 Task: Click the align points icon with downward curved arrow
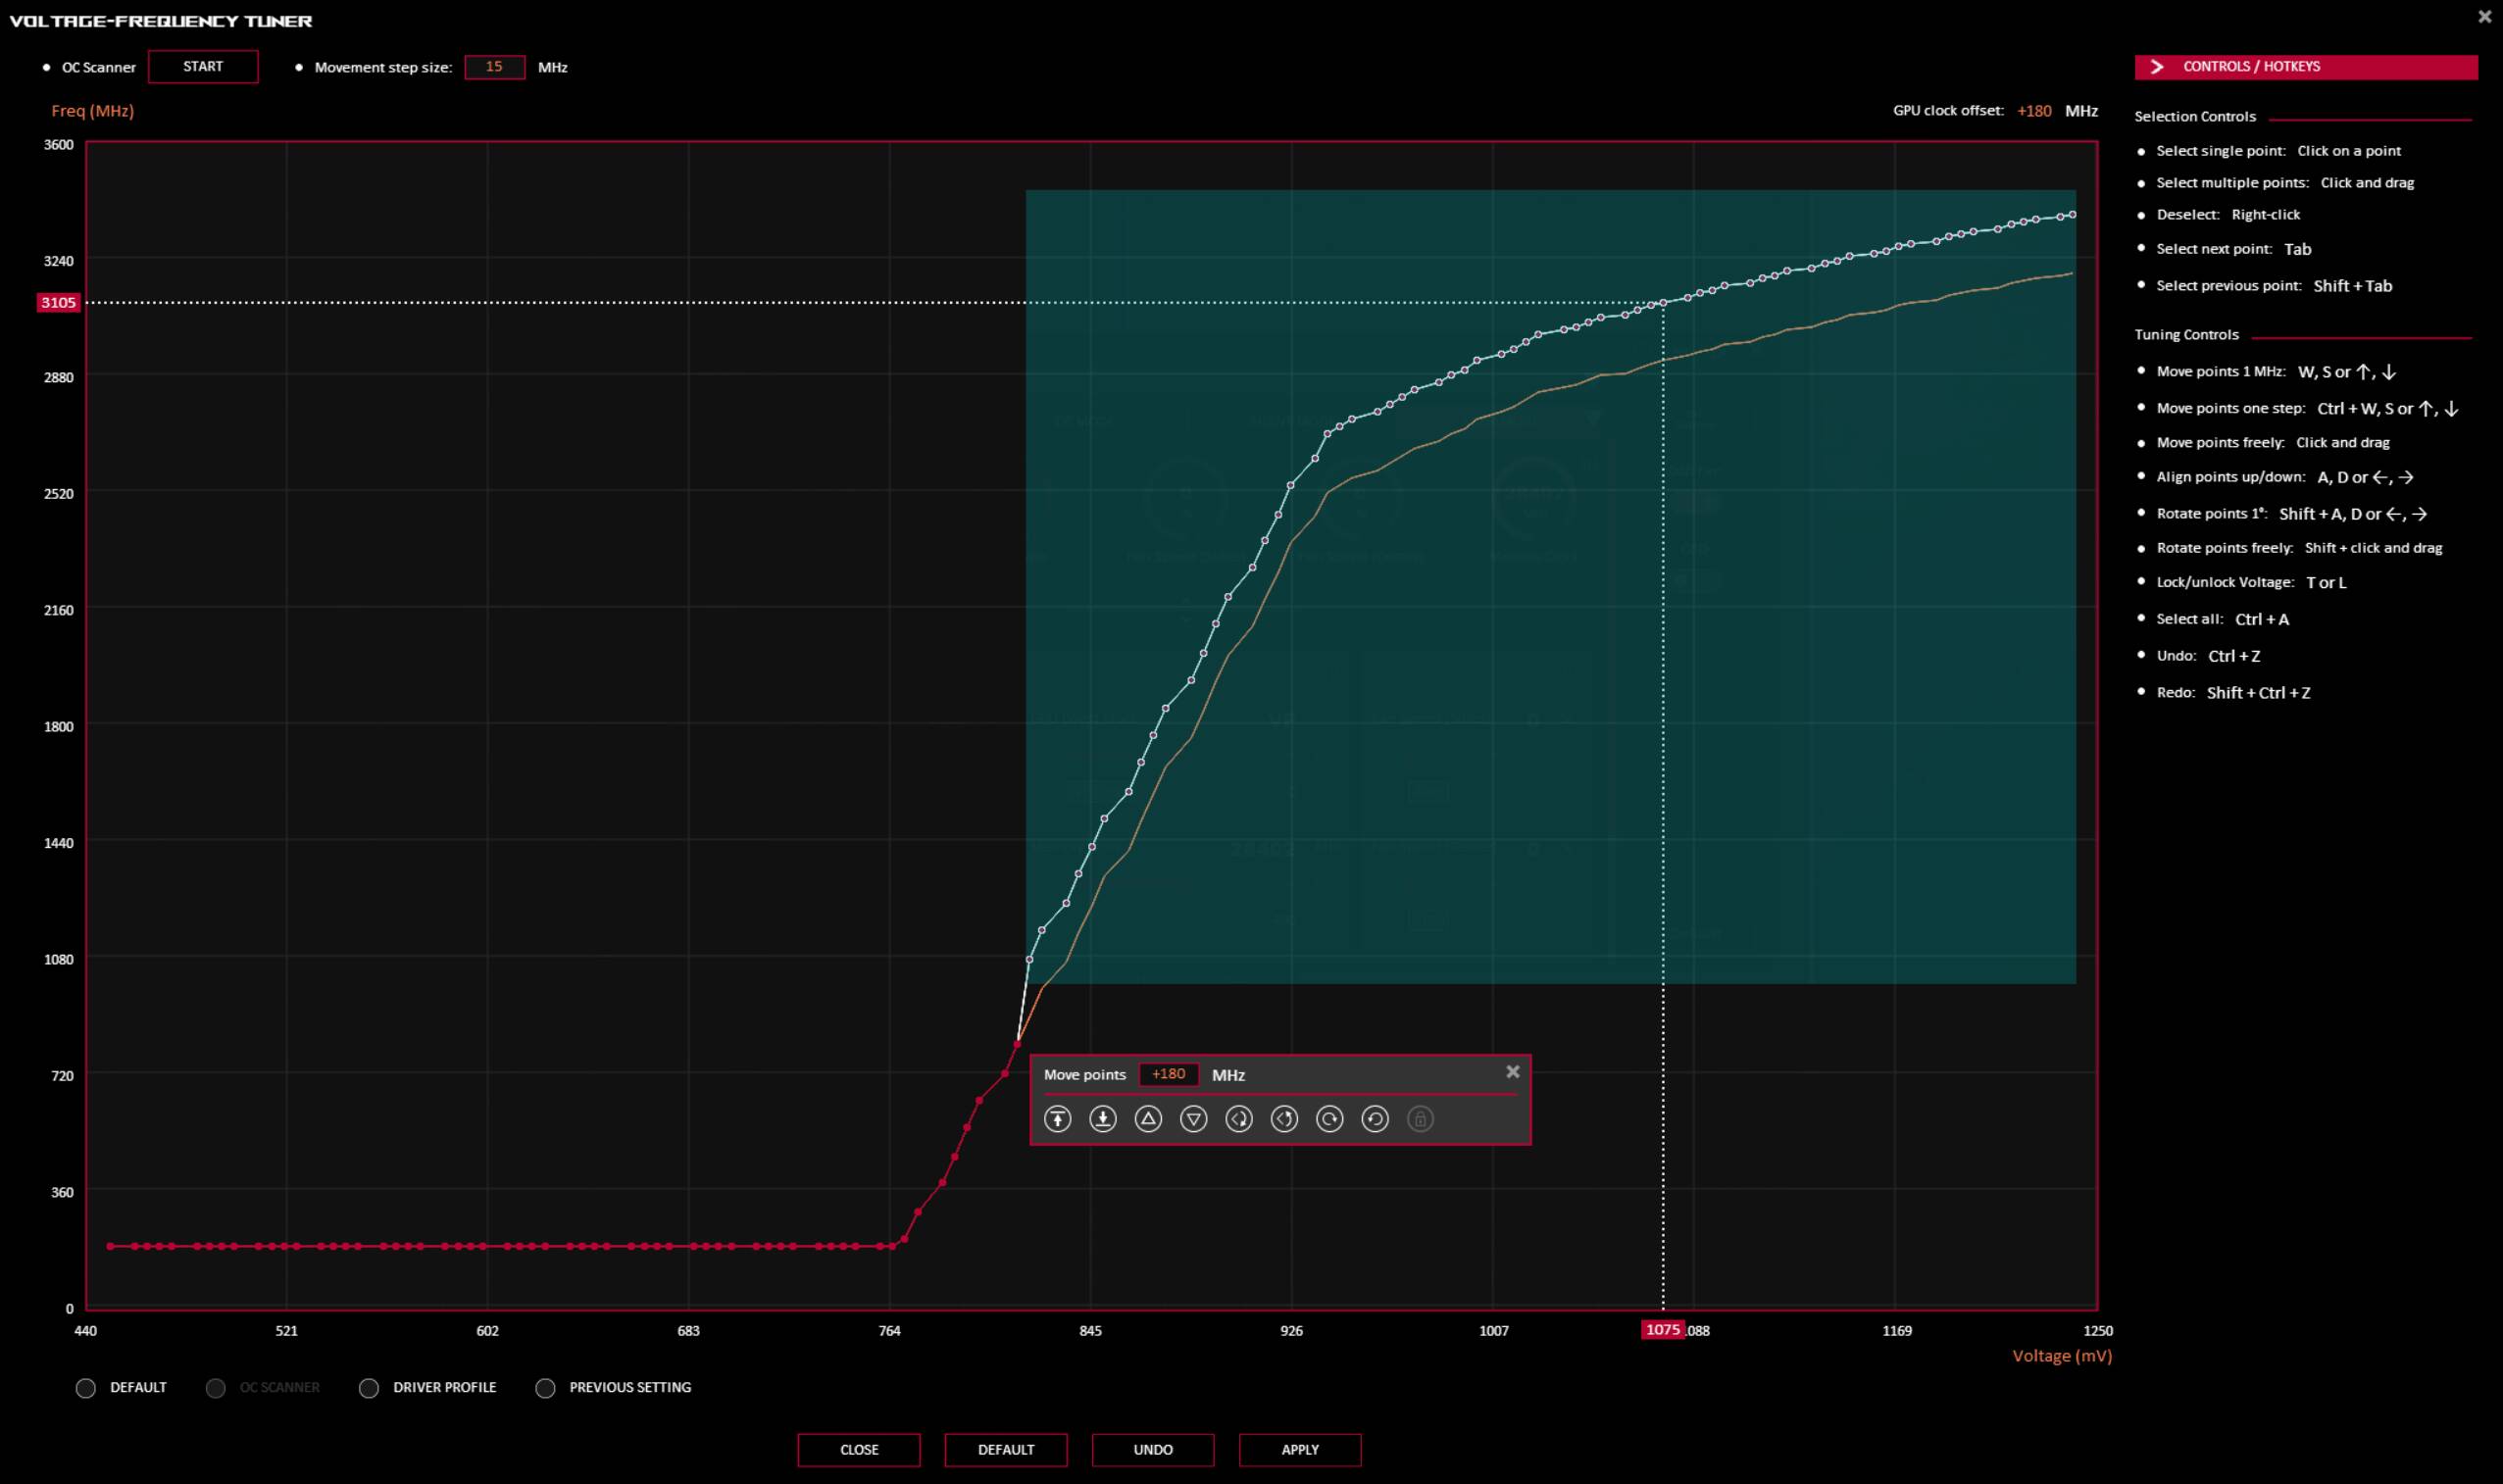(x=1239, y=1119)
